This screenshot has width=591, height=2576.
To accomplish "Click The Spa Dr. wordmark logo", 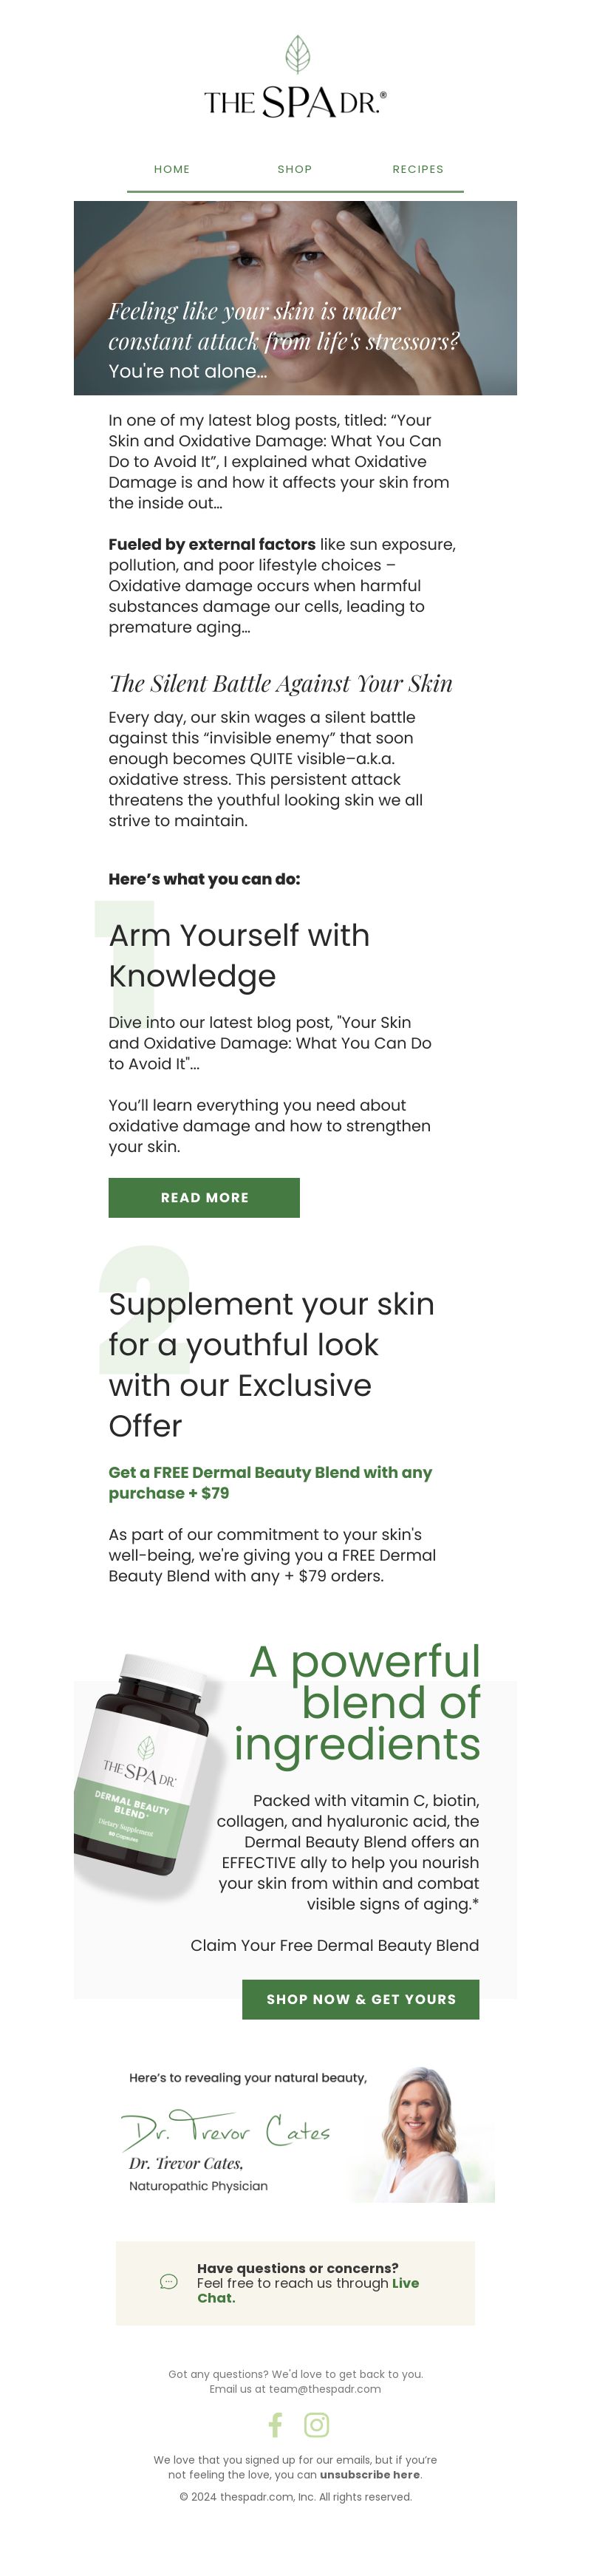I will pyautogui.click(x=295, y=102).
